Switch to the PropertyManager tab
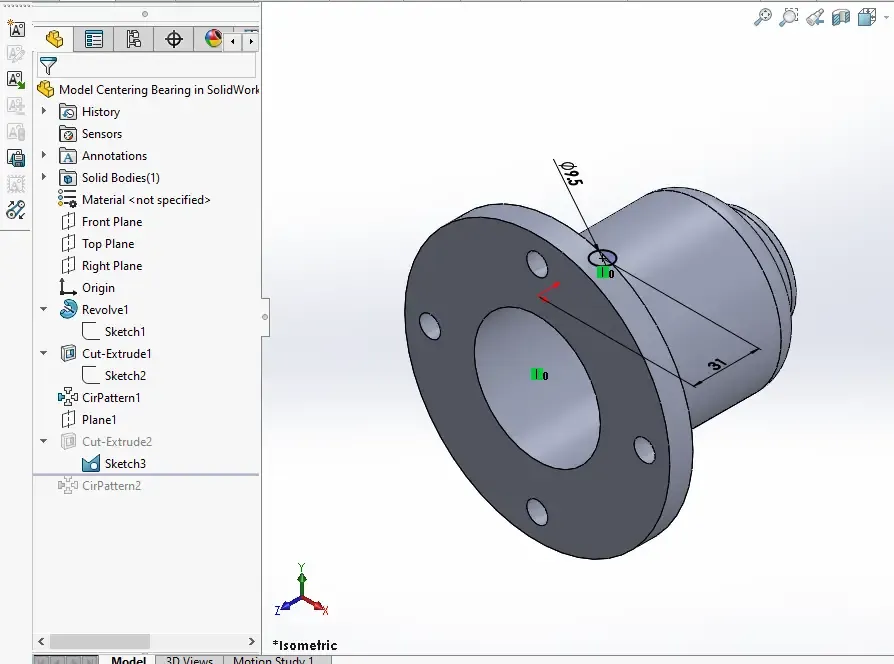 pyautogui.click(x=94, y=39)
